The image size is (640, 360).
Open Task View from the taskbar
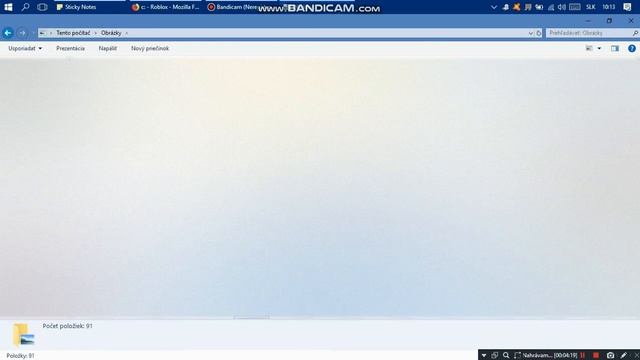click(42, 7)
